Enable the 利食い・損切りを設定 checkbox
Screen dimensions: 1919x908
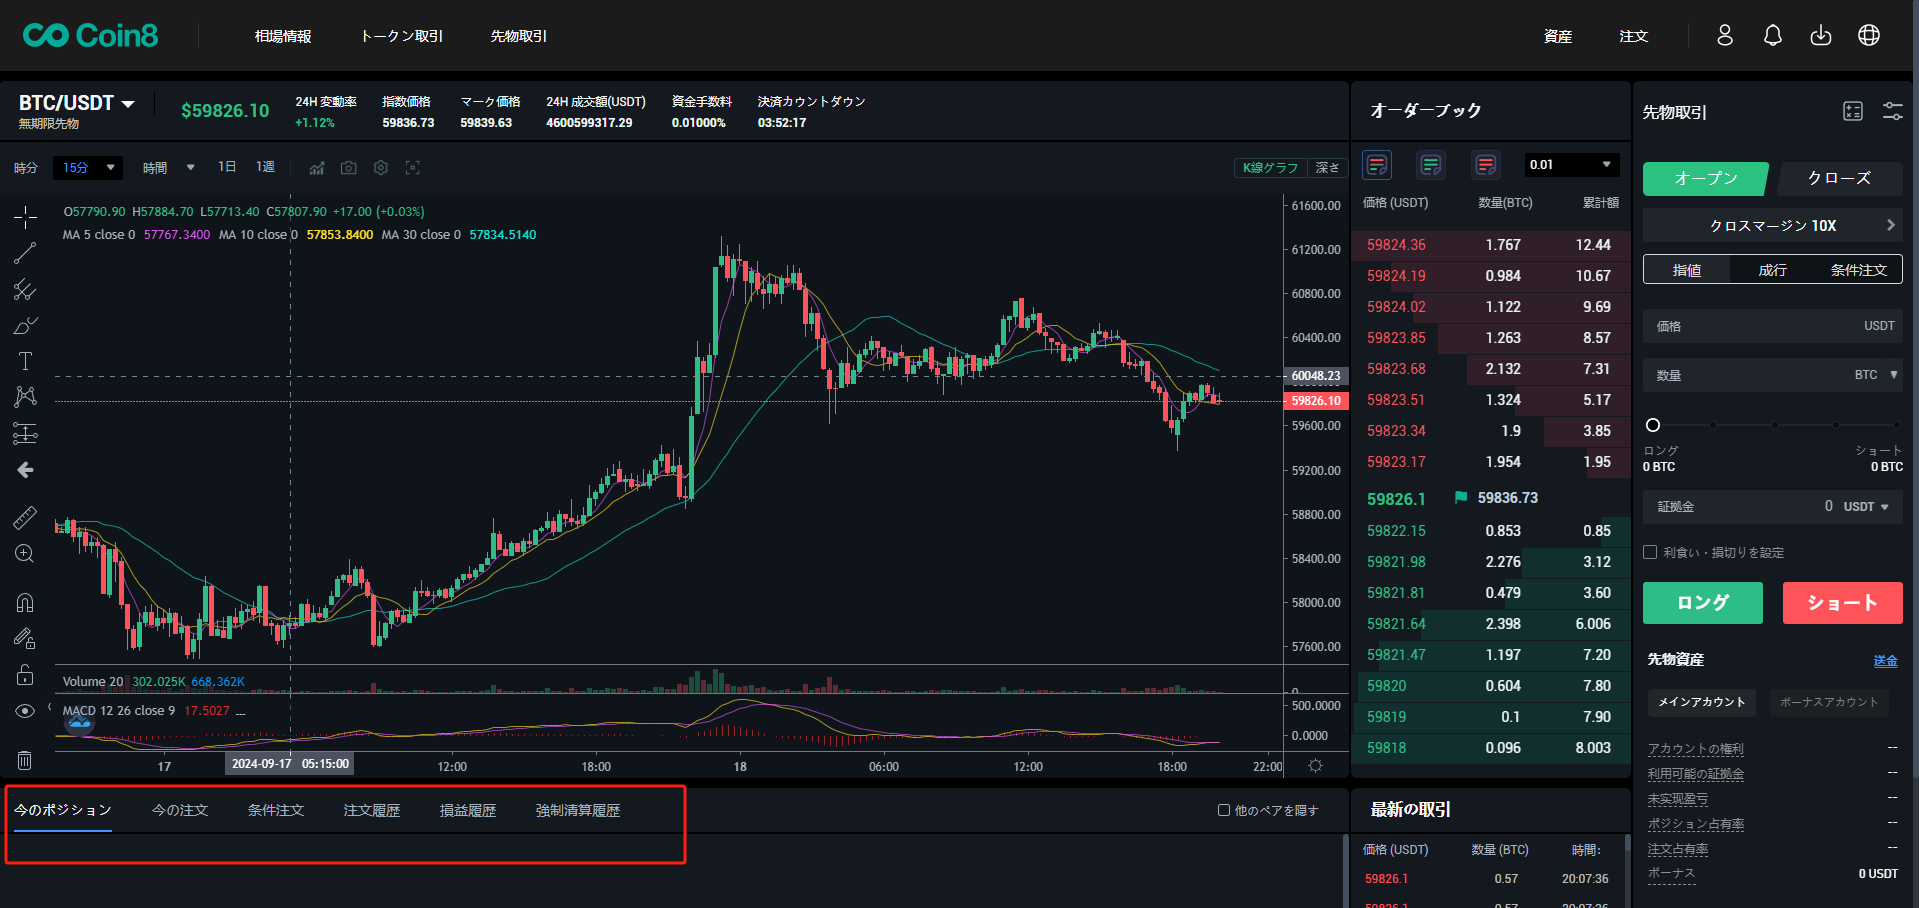pos(1650,552)
